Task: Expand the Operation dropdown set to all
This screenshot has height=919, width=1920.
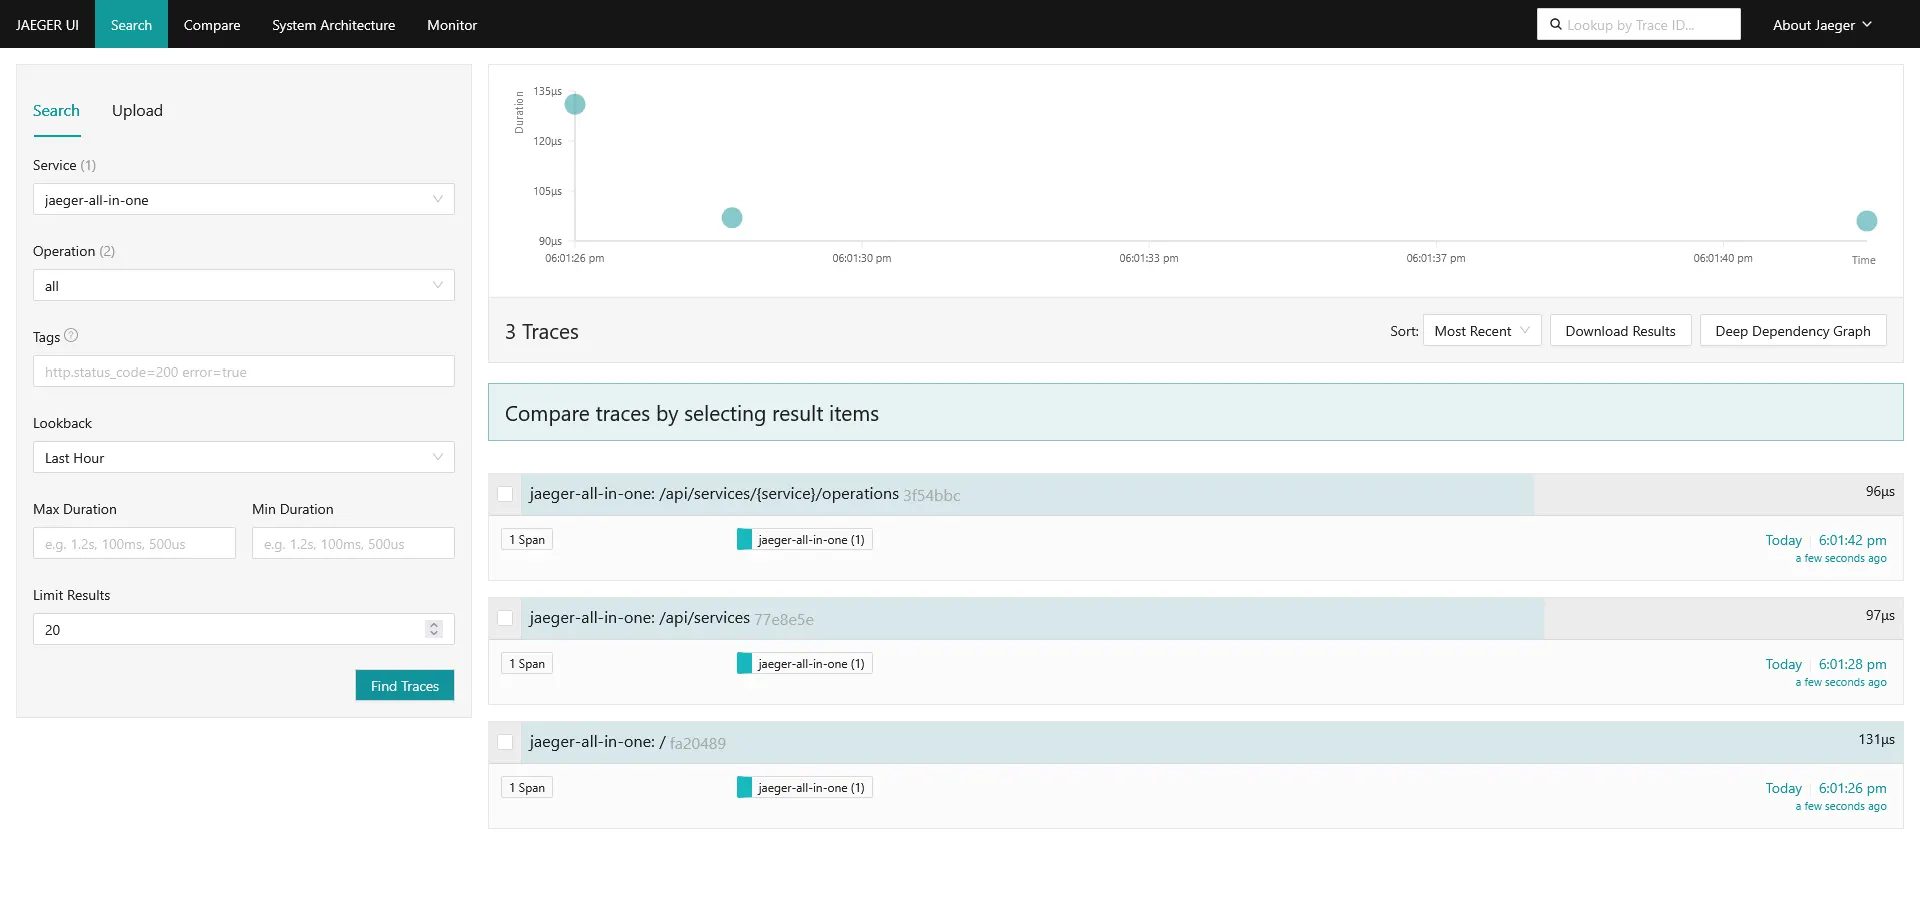Action: coord(243,285)
